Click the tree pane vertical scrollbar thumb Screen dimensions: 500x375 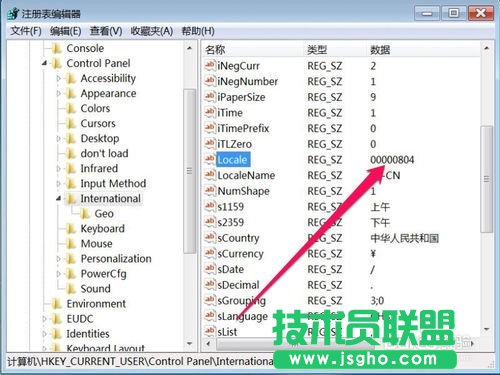coord(189,171)
